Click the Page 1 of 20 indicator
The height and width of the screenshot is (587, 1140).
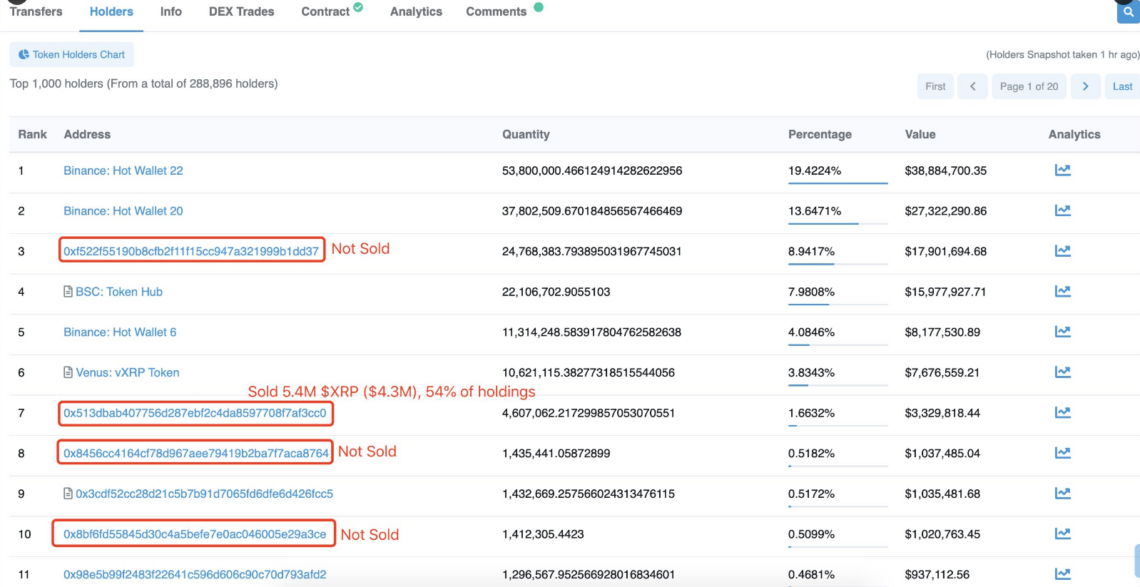click(1028, 86)
